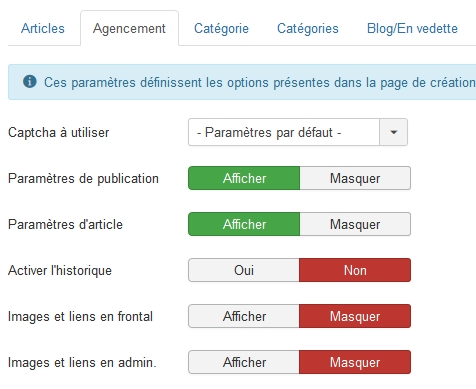Click the Captcha dropdown arrow button
The image size is (476, 389).
tap(393, 132)
